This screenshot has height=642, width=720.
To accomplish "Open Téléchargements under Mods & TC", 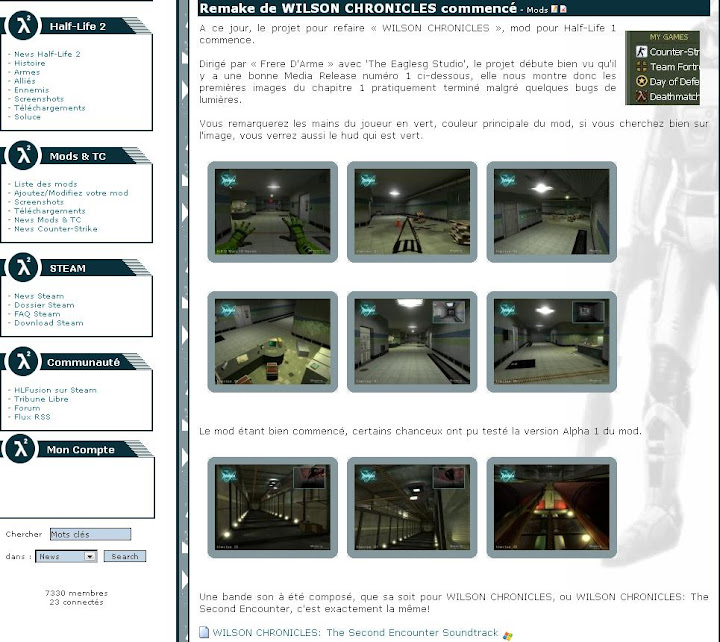I will click(50, 211).
